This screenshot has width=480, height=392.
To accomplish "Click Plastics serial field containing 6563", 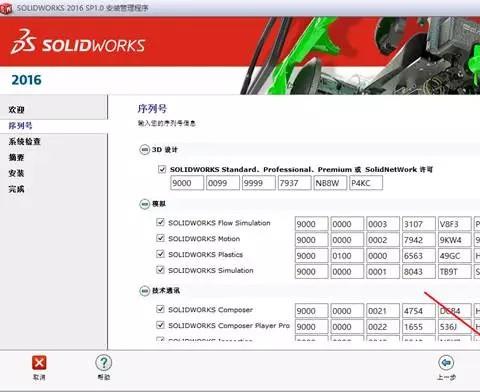I will (419, 256).
